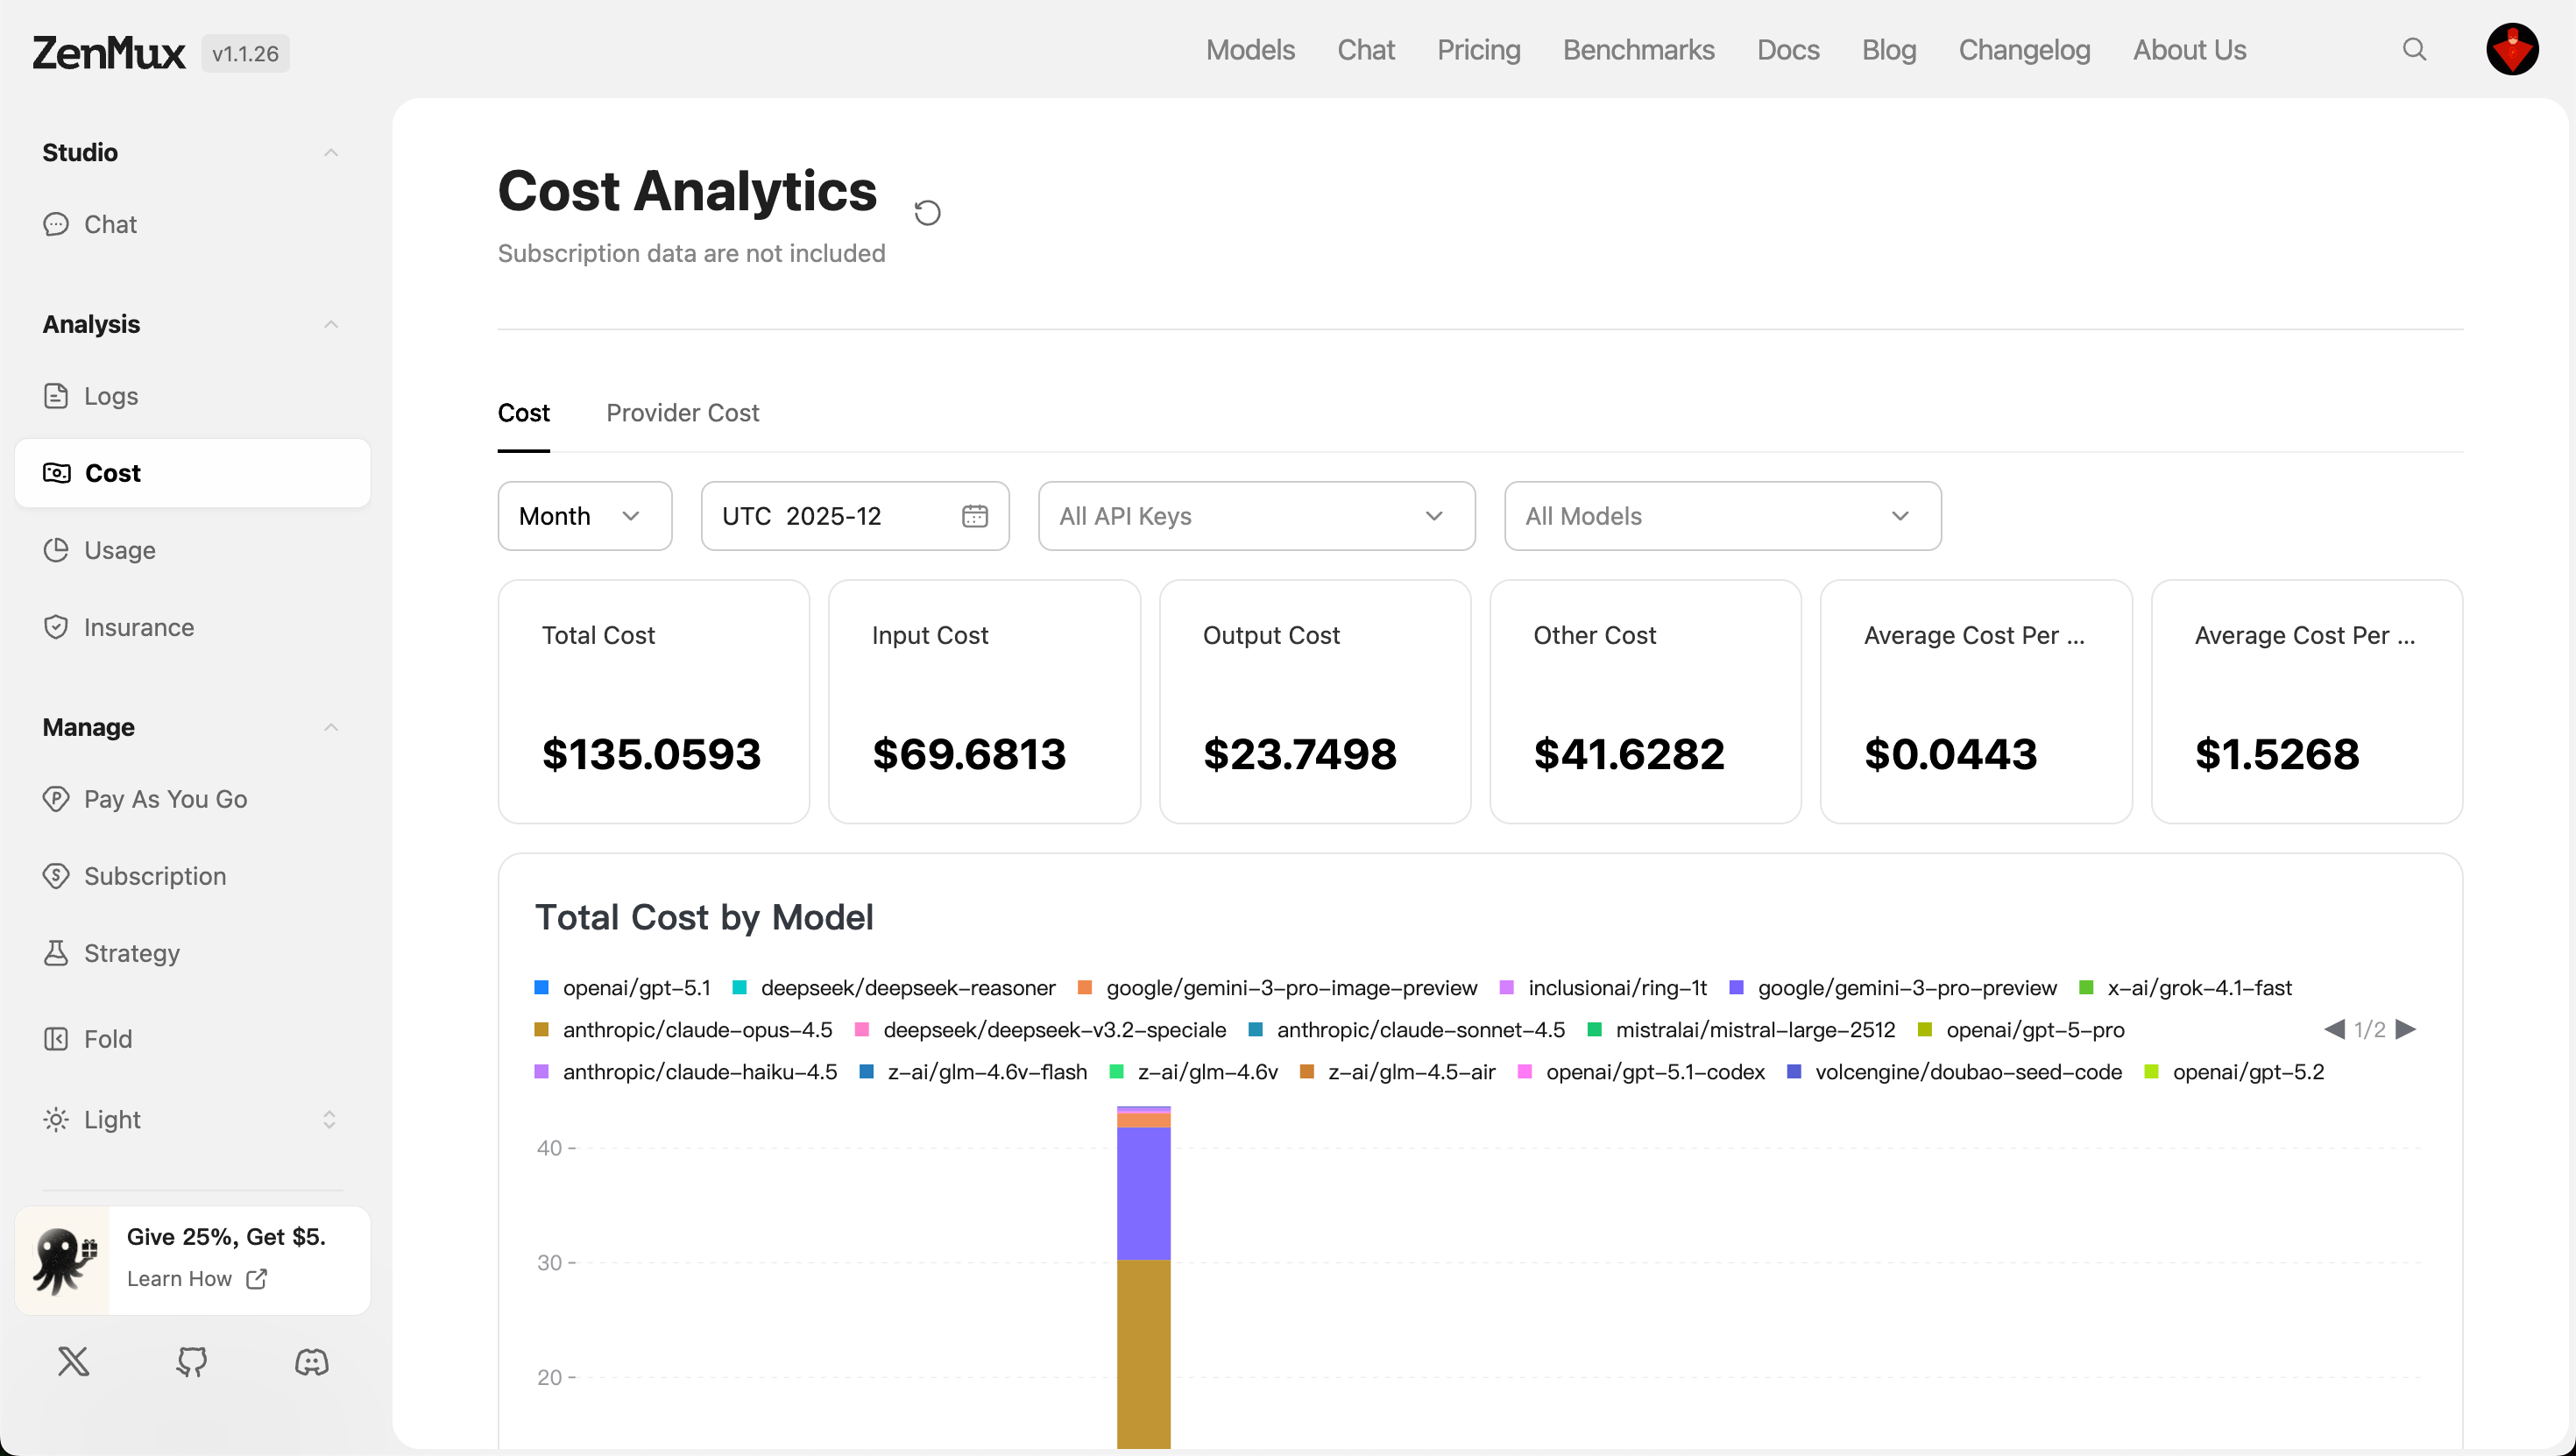Screen dimensions: 2576x1456
Task: Go to next legend page arrow
Action: click(2407, 1029)
